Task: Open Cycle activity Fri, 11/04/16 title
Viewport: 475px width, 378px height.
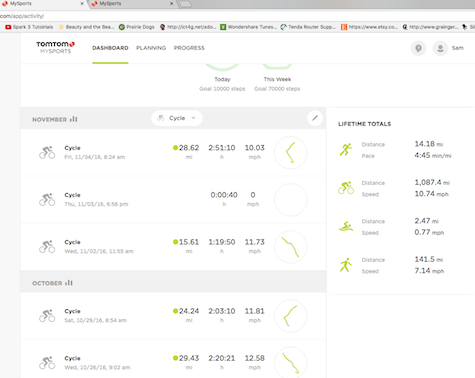Action: tap(72, 148)
